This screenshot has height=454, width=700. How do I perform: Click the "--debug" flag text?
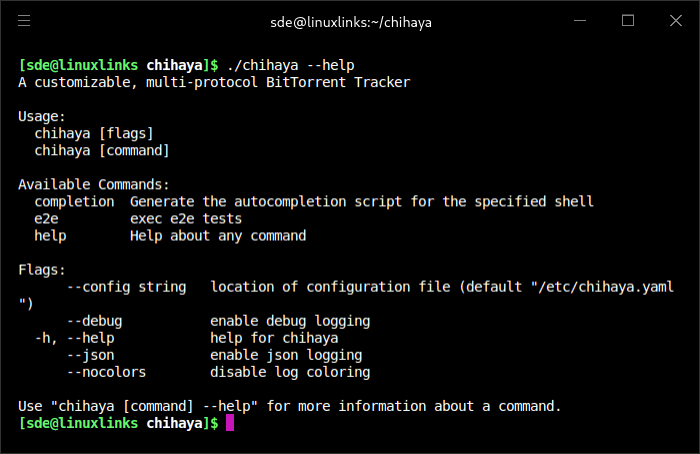(x=94, y=321)
